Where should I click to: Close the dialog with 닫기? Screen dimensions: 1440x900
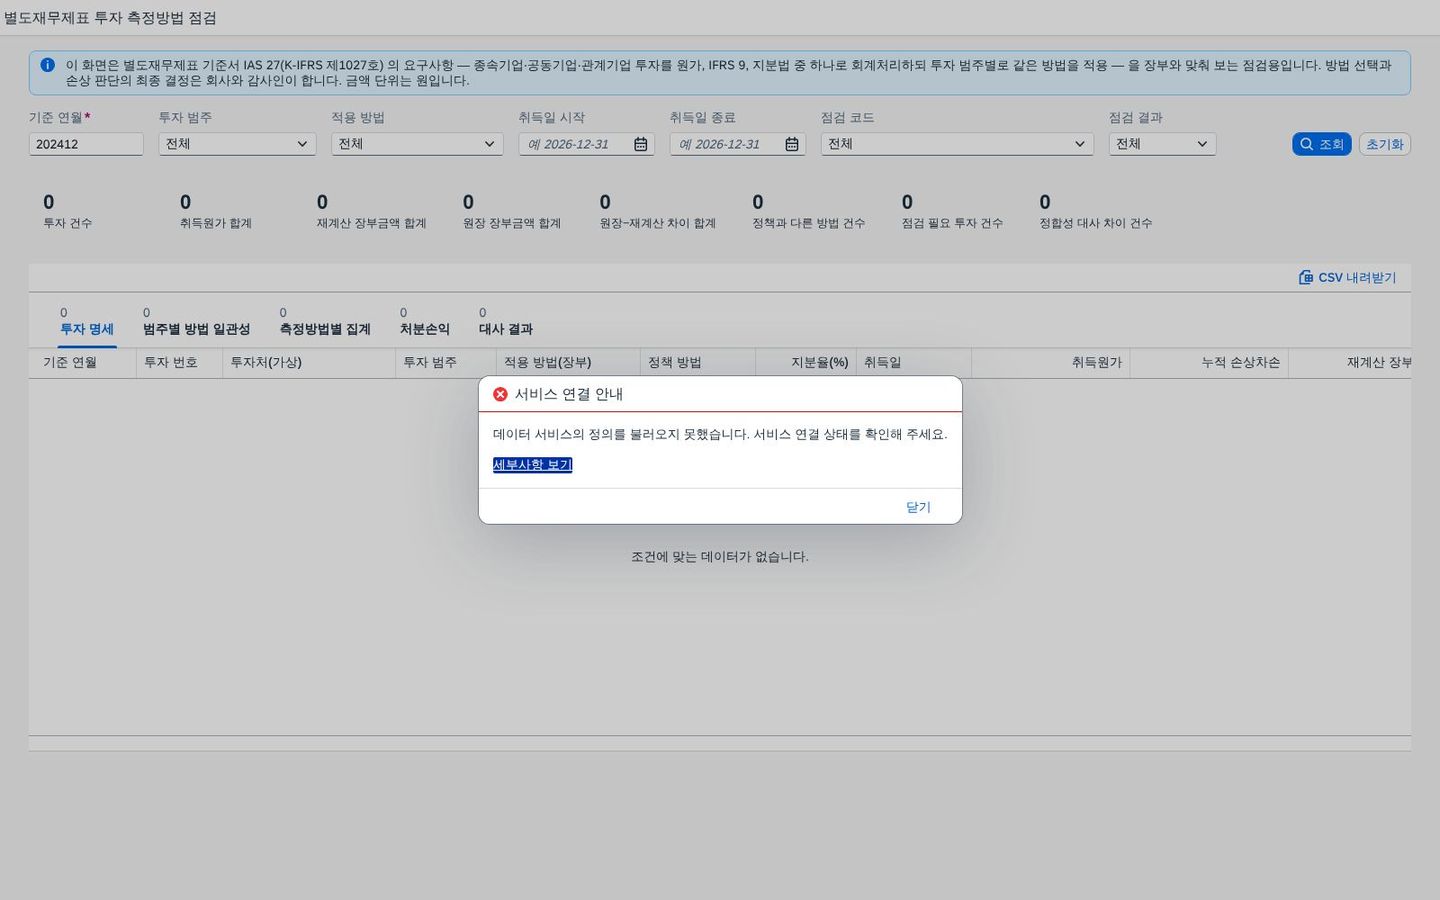(918, 507)
